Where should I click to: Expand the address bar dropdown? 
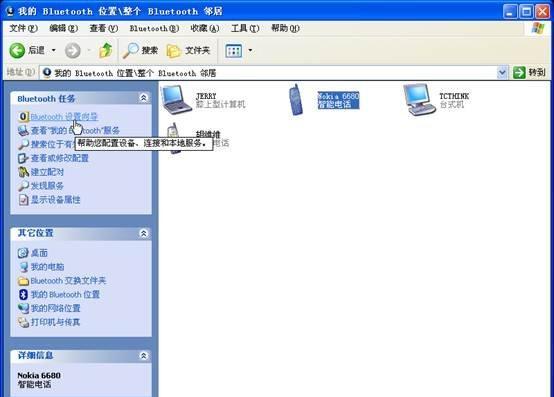[502, 73]
